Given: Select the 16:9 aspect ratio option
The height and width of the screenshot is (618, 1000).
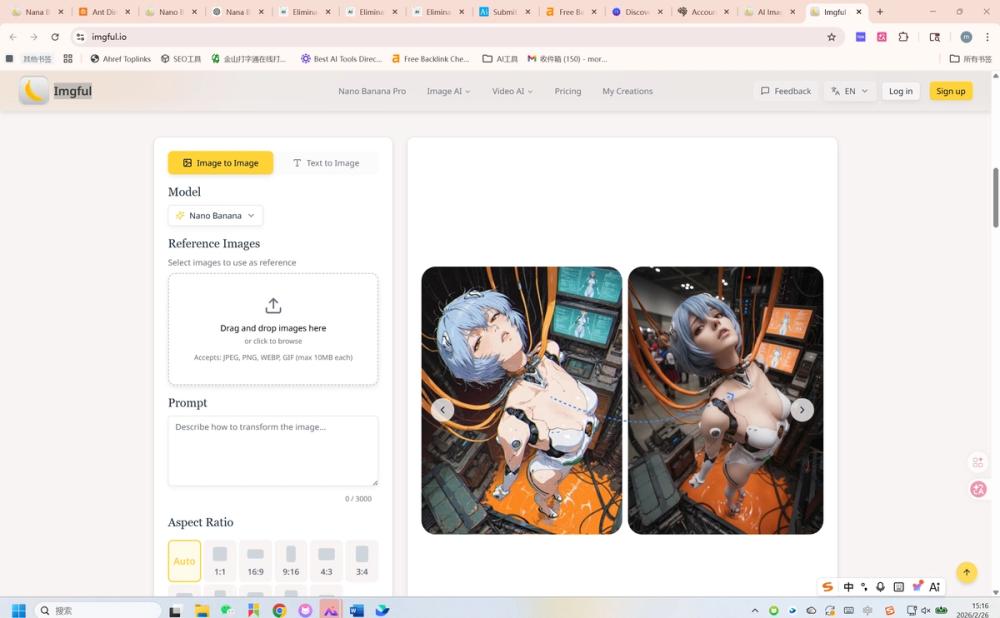Looking at the screenshot, I should click(x=255, y=561).
